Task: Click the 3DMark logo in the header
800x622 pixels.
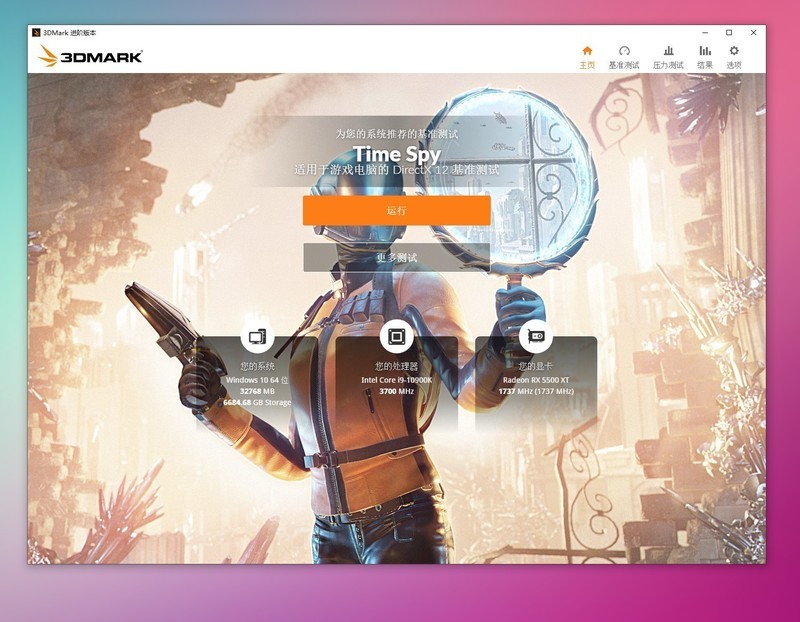Action: [91, 56]
